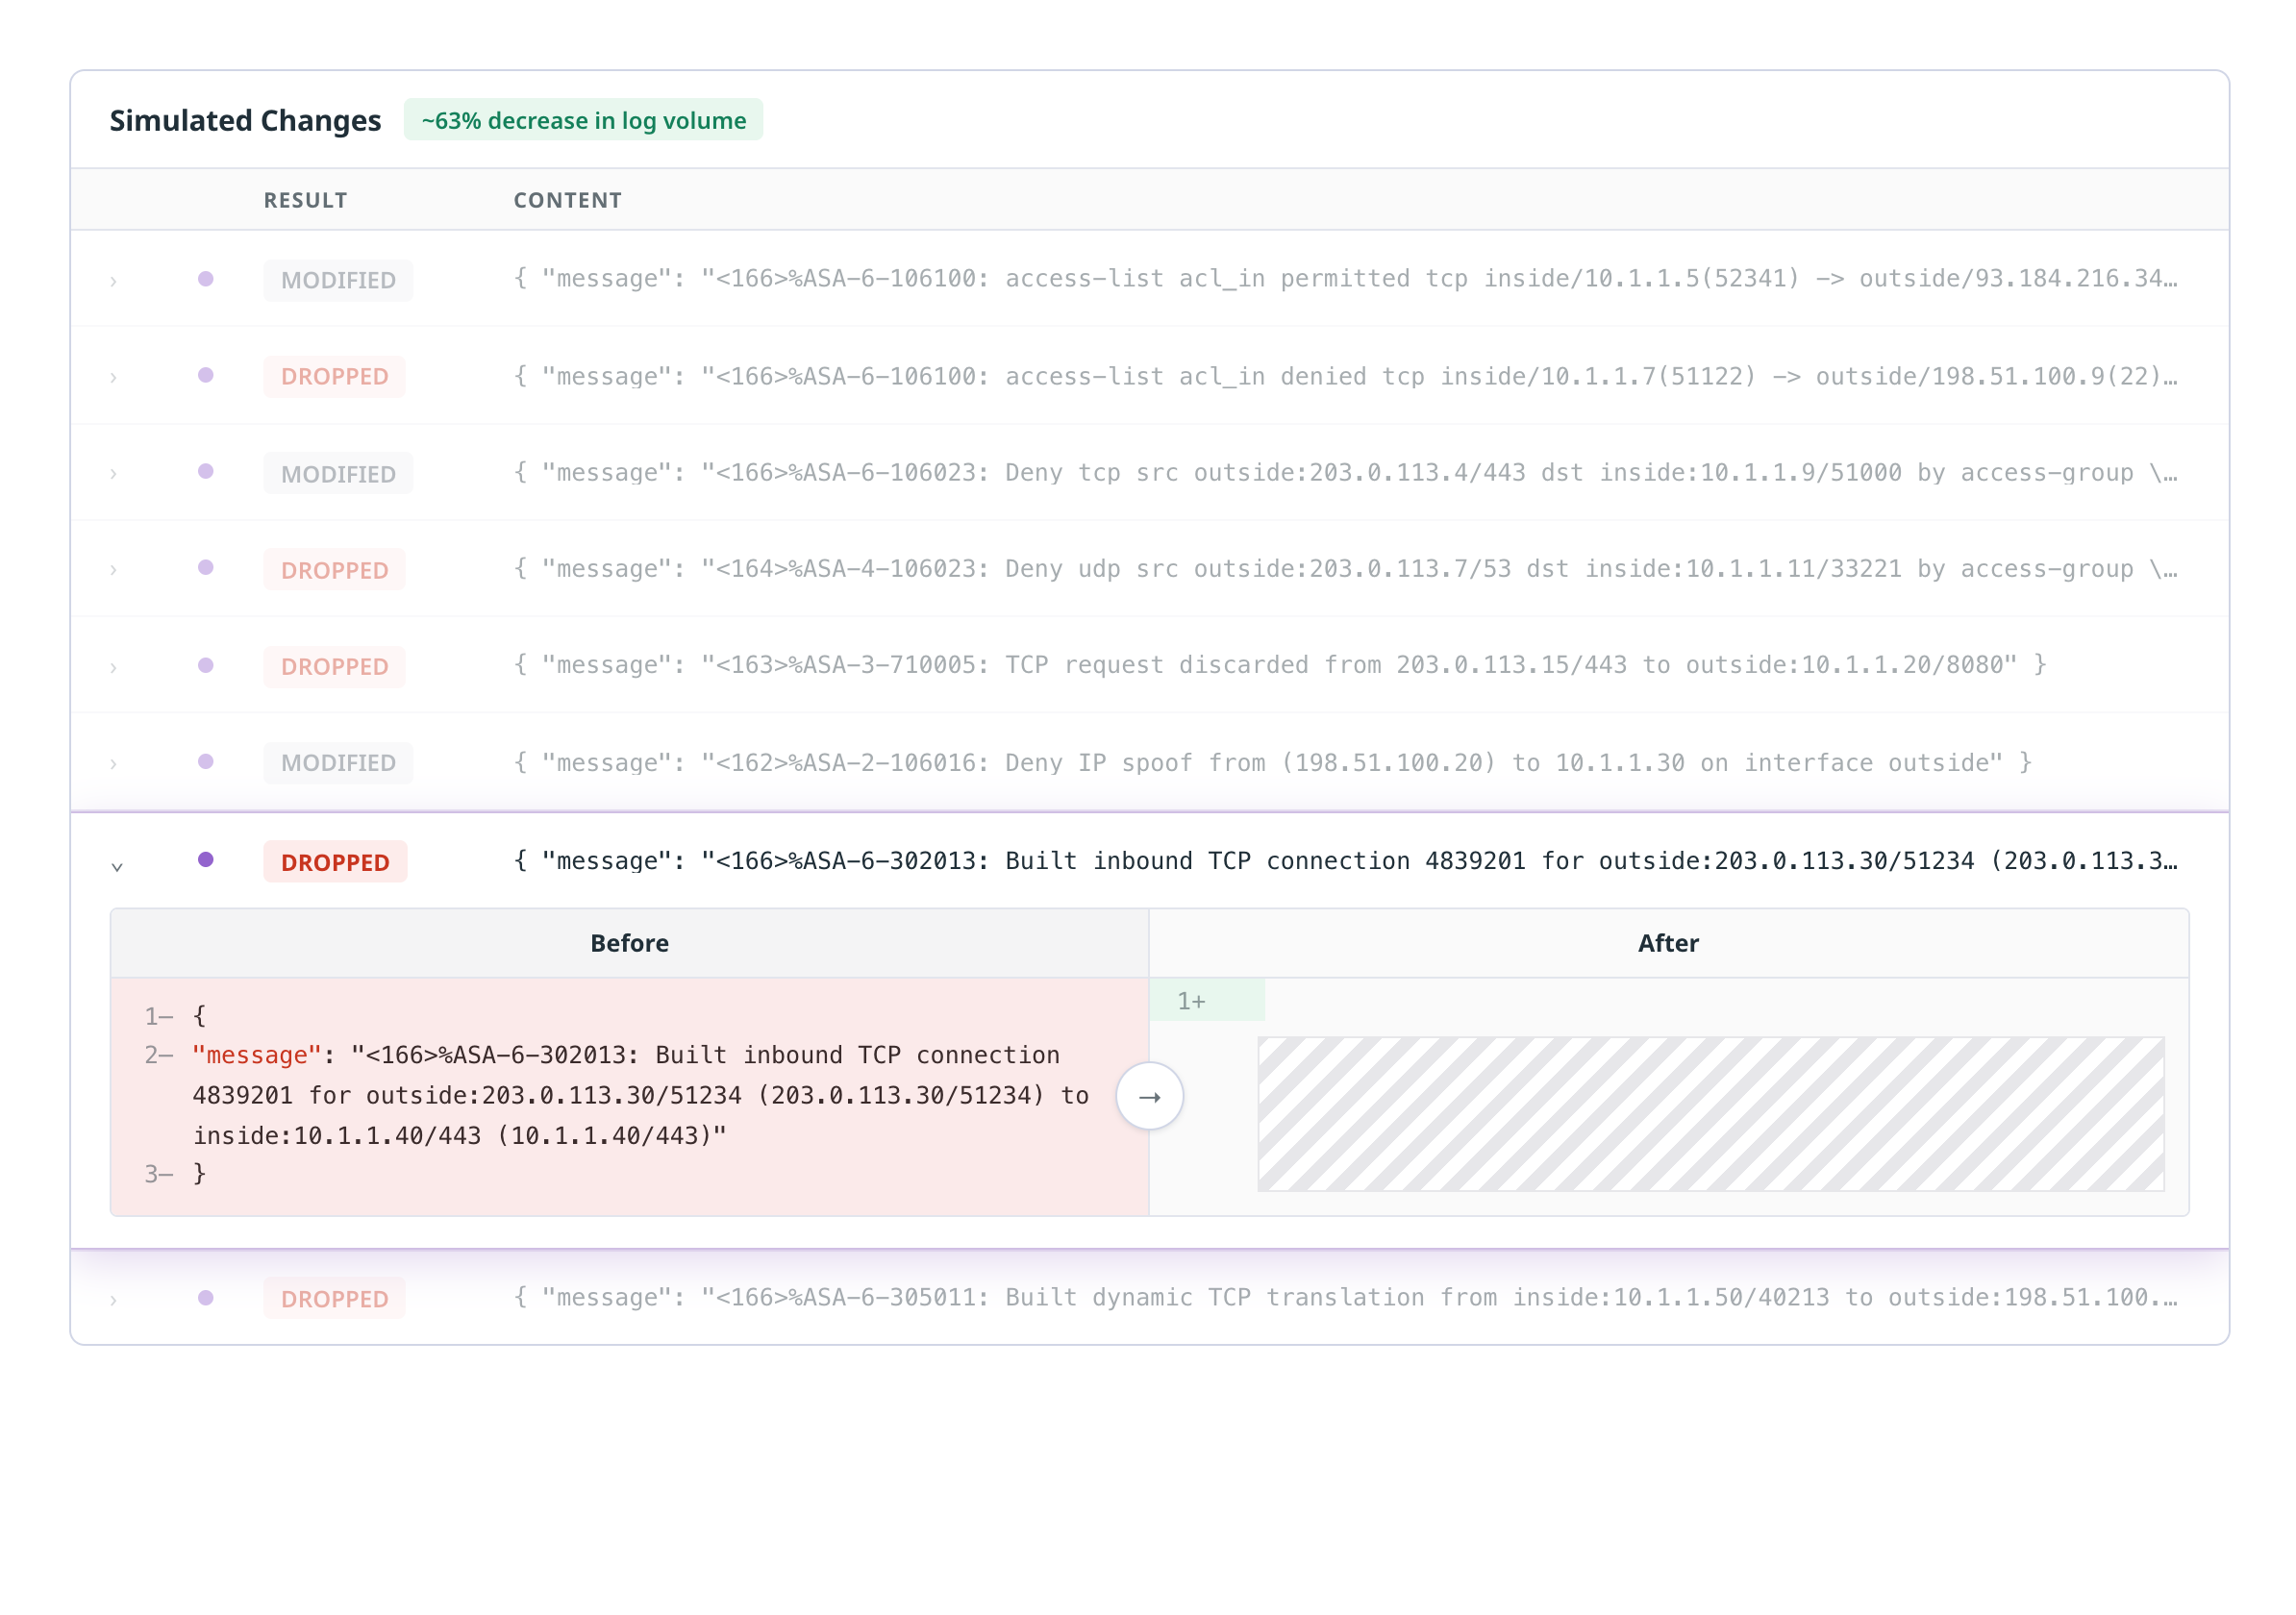Click MODIFIED badge on permitted tcp row
The width and height of the screenshot is (2296, 1615).
[338, 280]
